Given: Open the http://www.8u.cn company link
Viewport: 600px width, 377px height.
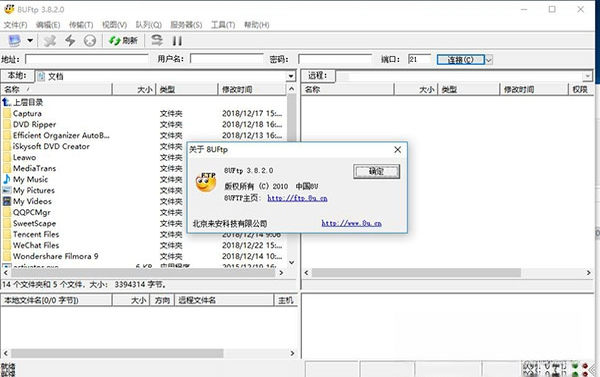Looking at the screenshot, I should click(351, 223).
